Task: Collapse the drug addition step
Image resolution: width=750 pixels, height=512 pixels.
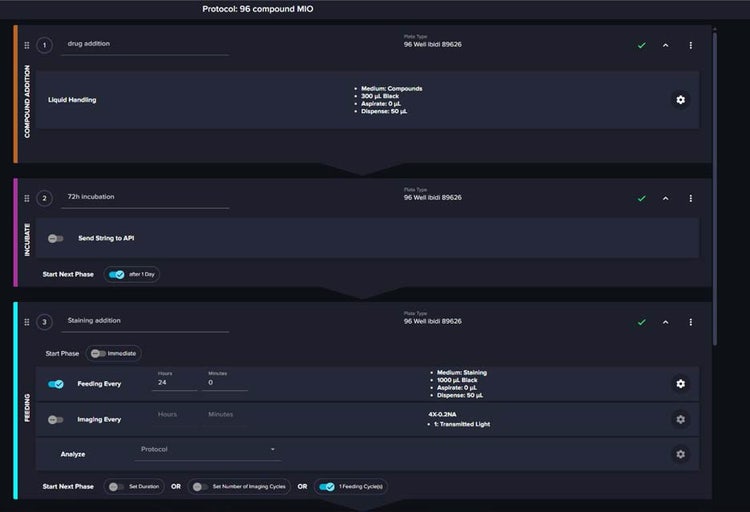Action: pyautogui.click(x=666, y=45)
